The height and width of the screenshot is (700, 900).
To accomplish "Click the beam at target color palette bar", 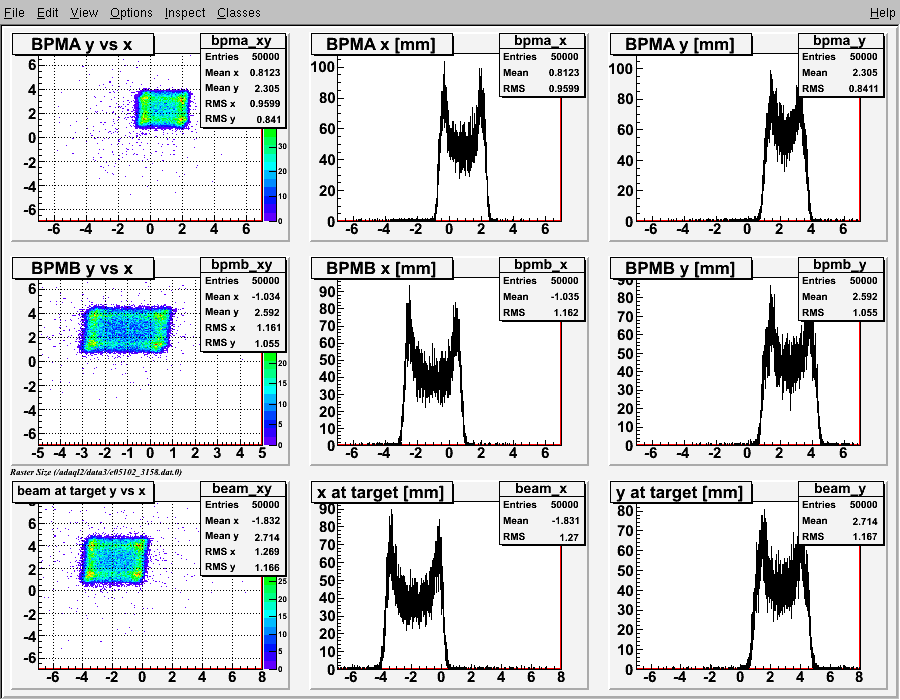I will (x=270, y=622).
